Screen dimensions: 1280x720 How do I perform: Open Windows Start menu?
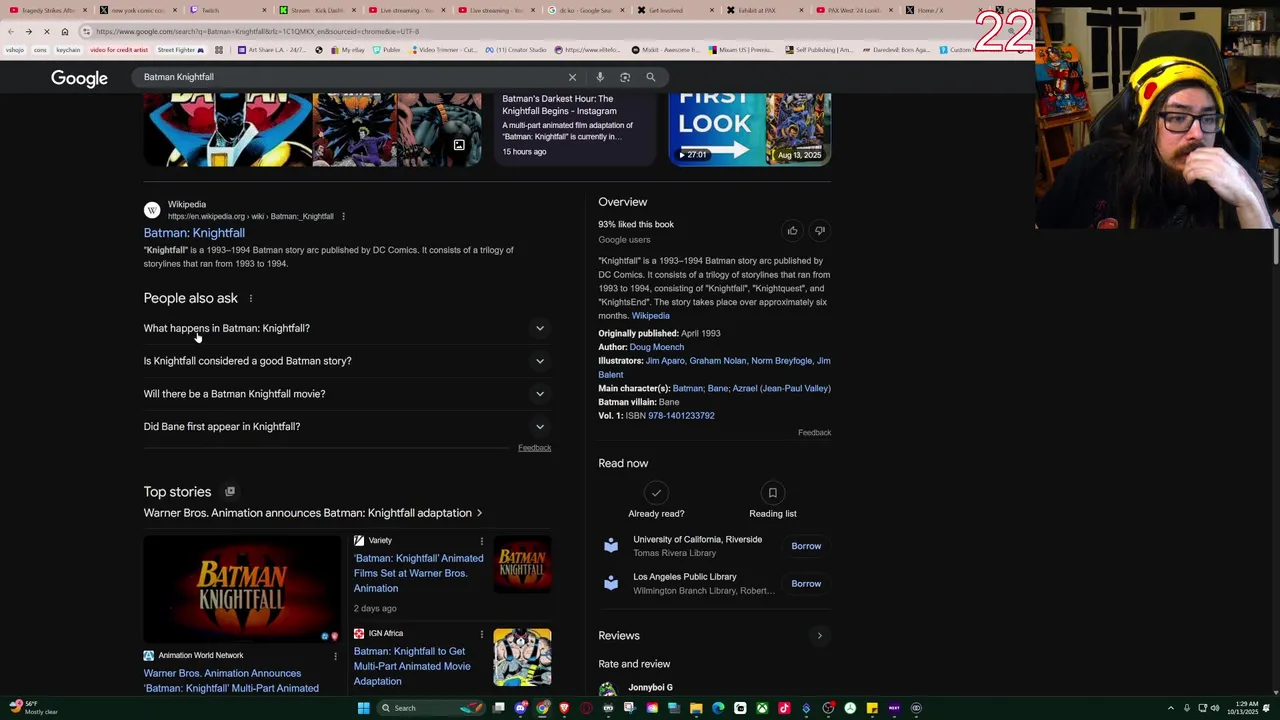click(x=364, y=708)
